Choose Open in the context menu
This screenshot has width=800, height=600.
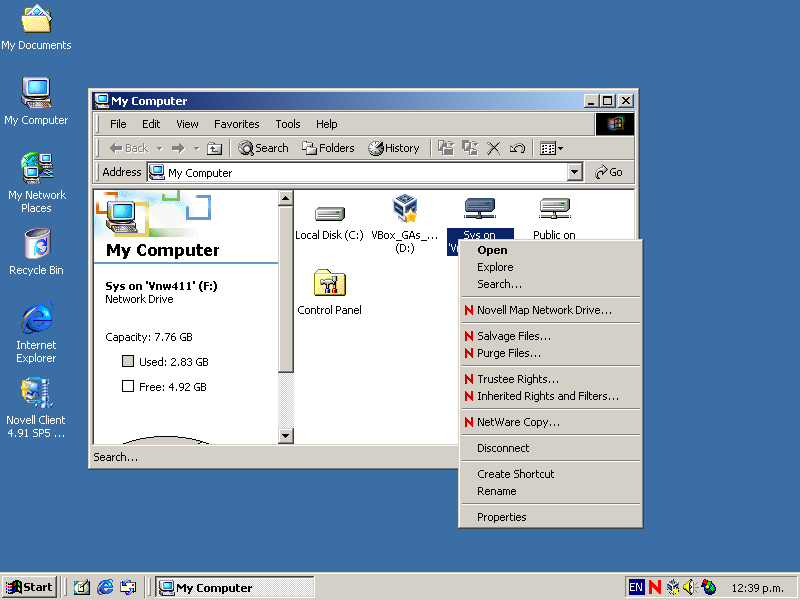tap(551, 250)
